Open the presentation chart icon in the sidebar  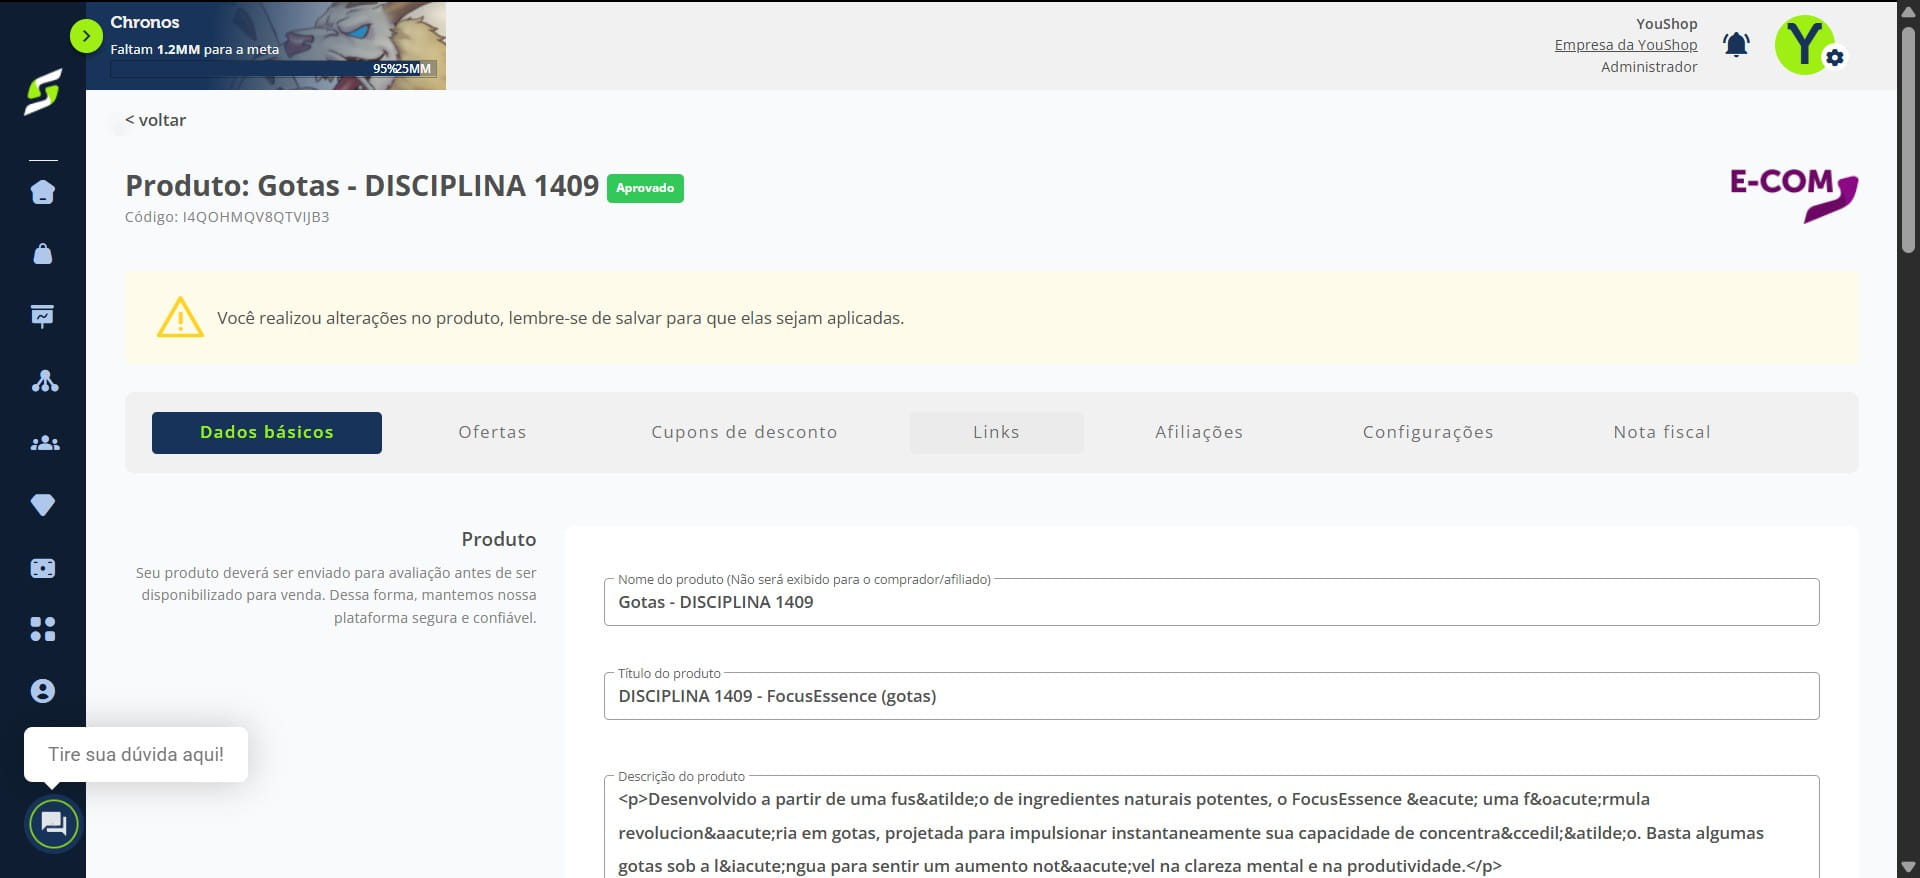click(43, 316)
